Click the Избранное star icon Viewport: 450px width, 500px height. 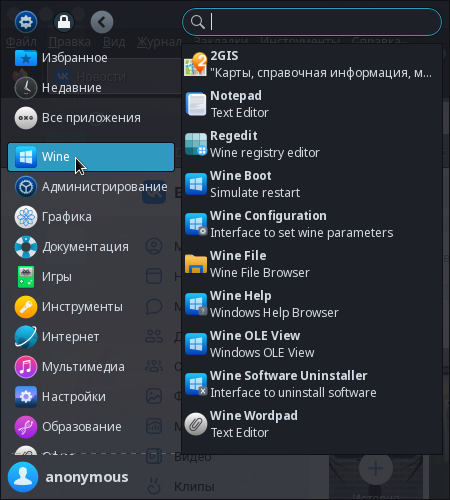26,58
